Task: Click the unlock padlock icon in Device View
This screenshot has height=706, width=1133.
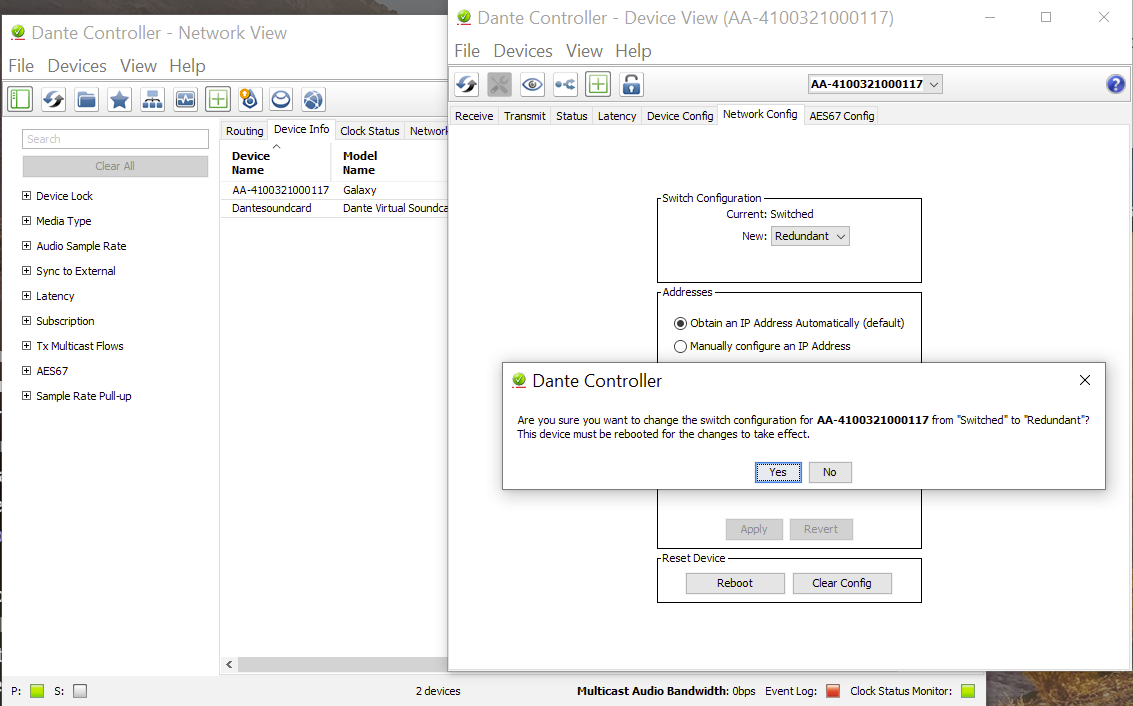Action: (x=631, y=85)
